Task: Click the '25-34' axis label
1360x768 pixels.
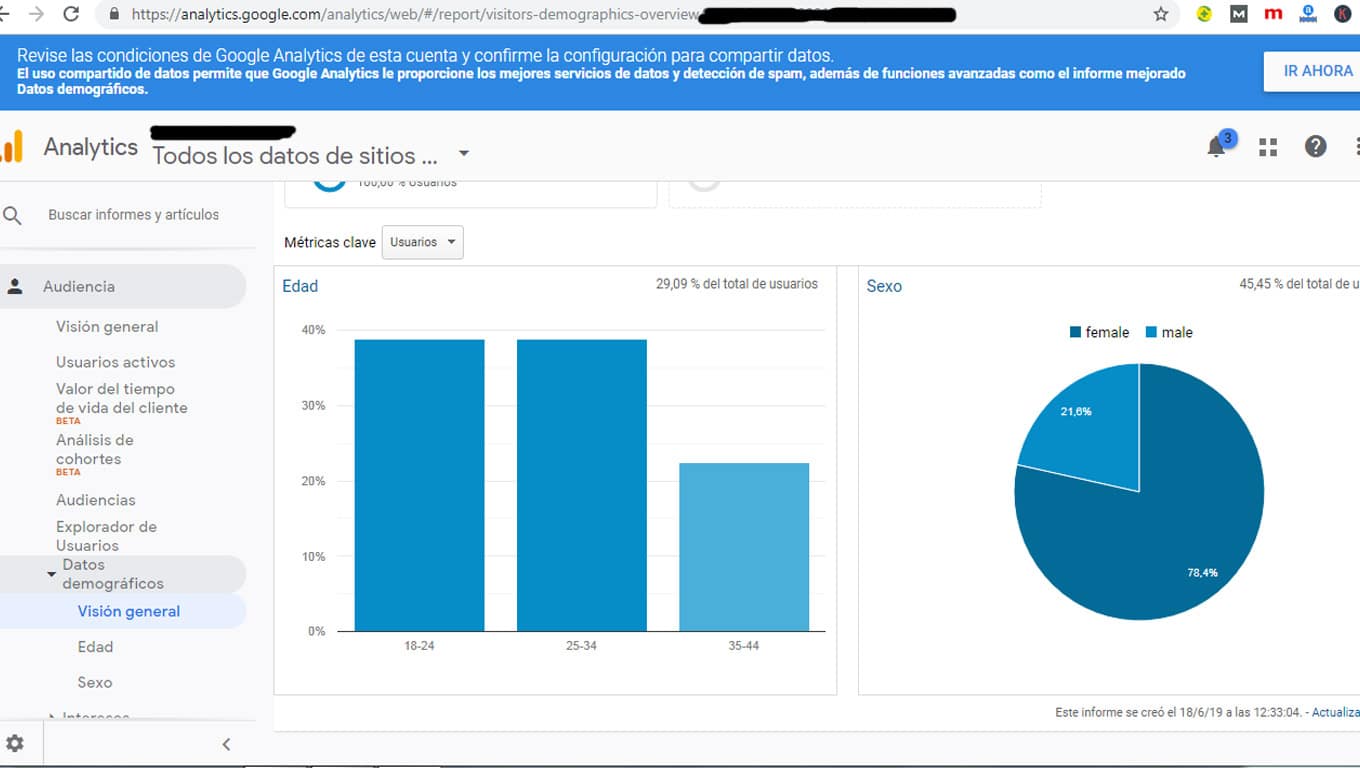Action: click(x=581, y=646)
